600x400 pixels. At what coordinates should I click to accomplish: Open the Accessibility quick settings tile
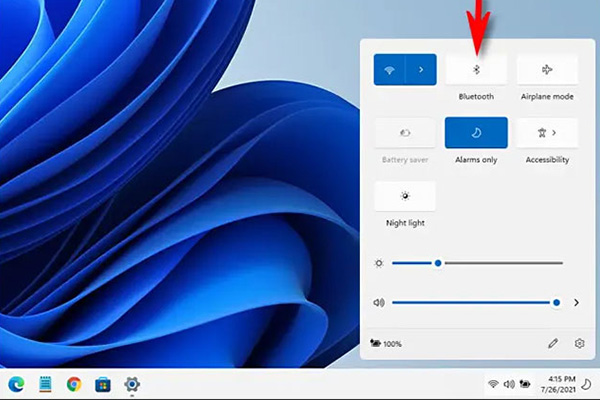point(547,133)
